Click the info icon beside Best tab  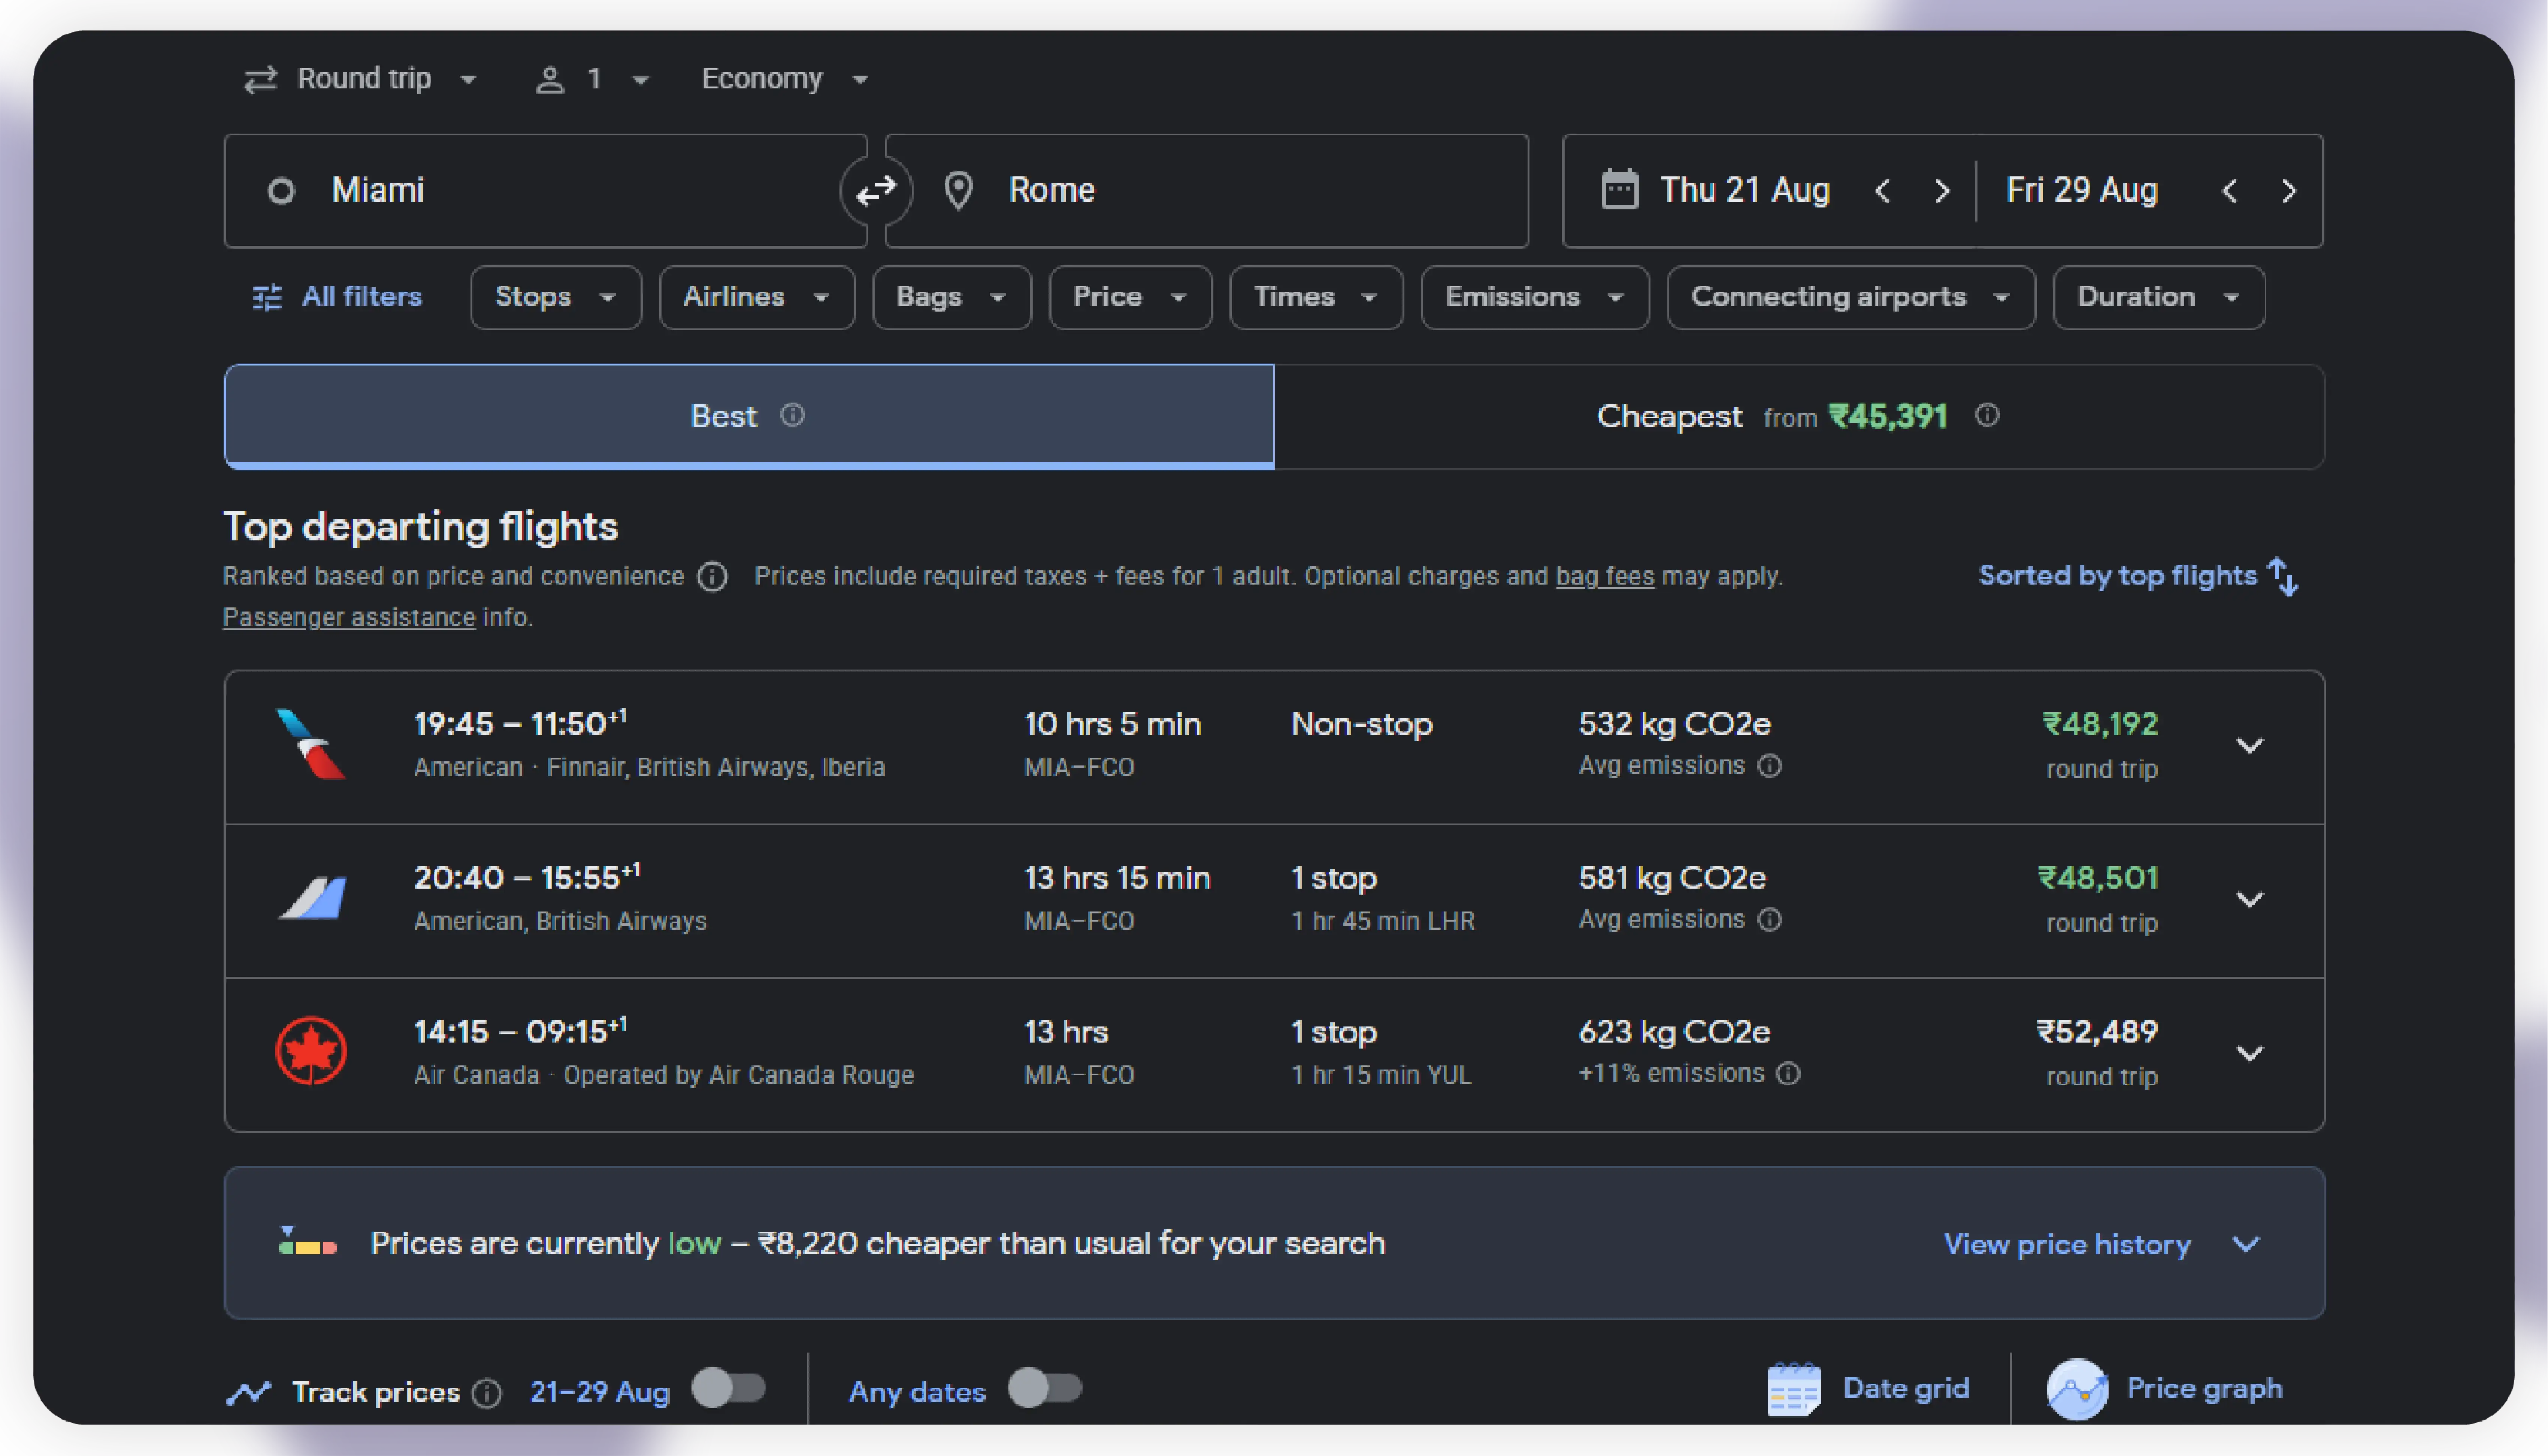[x=792, y=415]
